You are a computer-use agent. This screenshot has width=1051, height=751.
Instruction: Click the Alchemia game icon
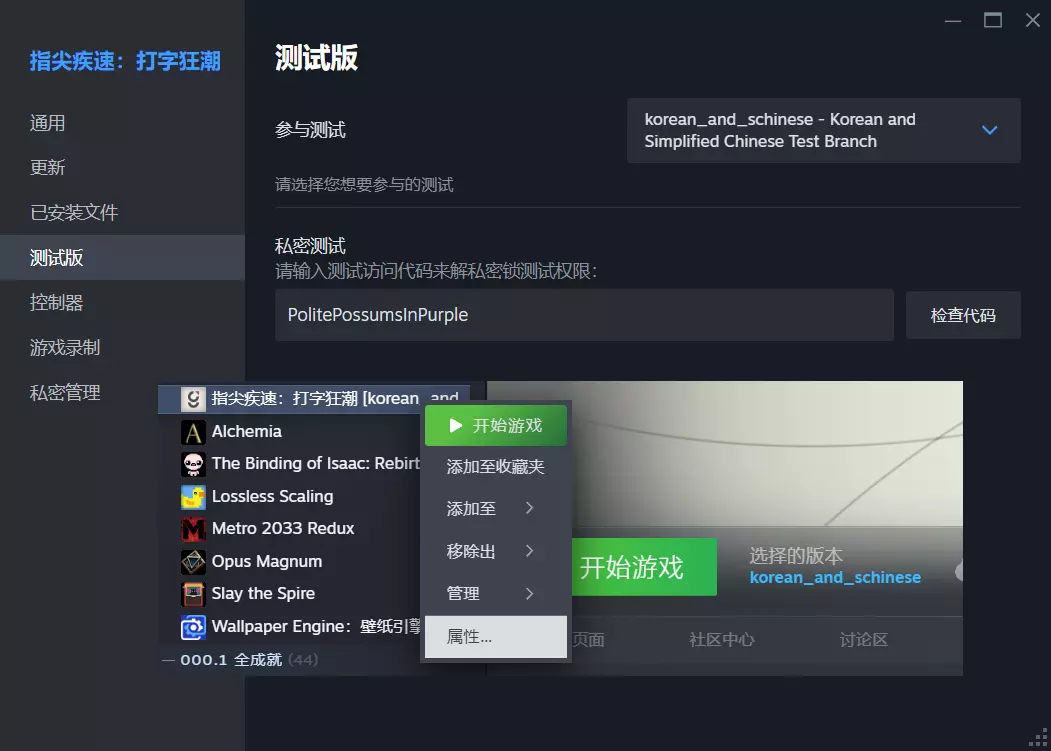(193, 432)
